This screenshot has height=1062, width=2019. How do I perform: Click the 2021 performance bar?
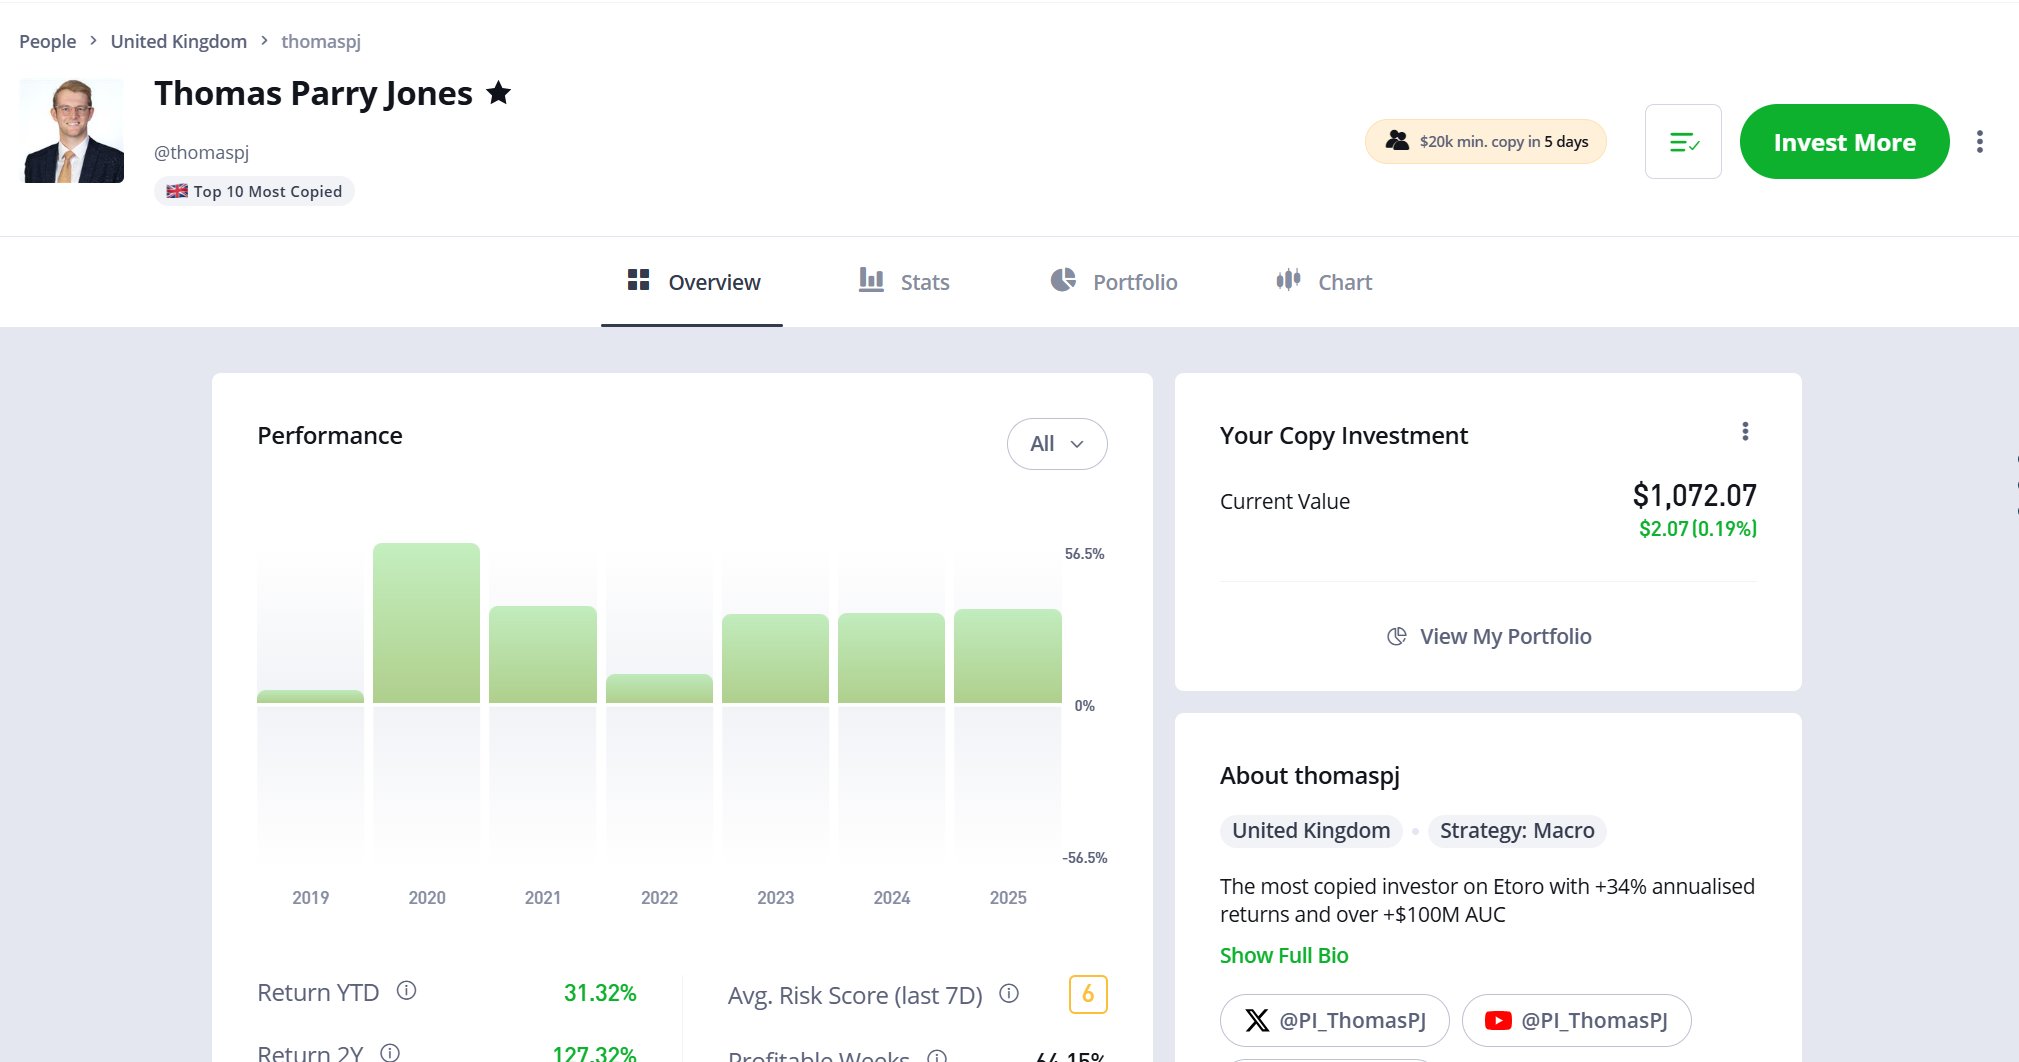tap(543, 654)
